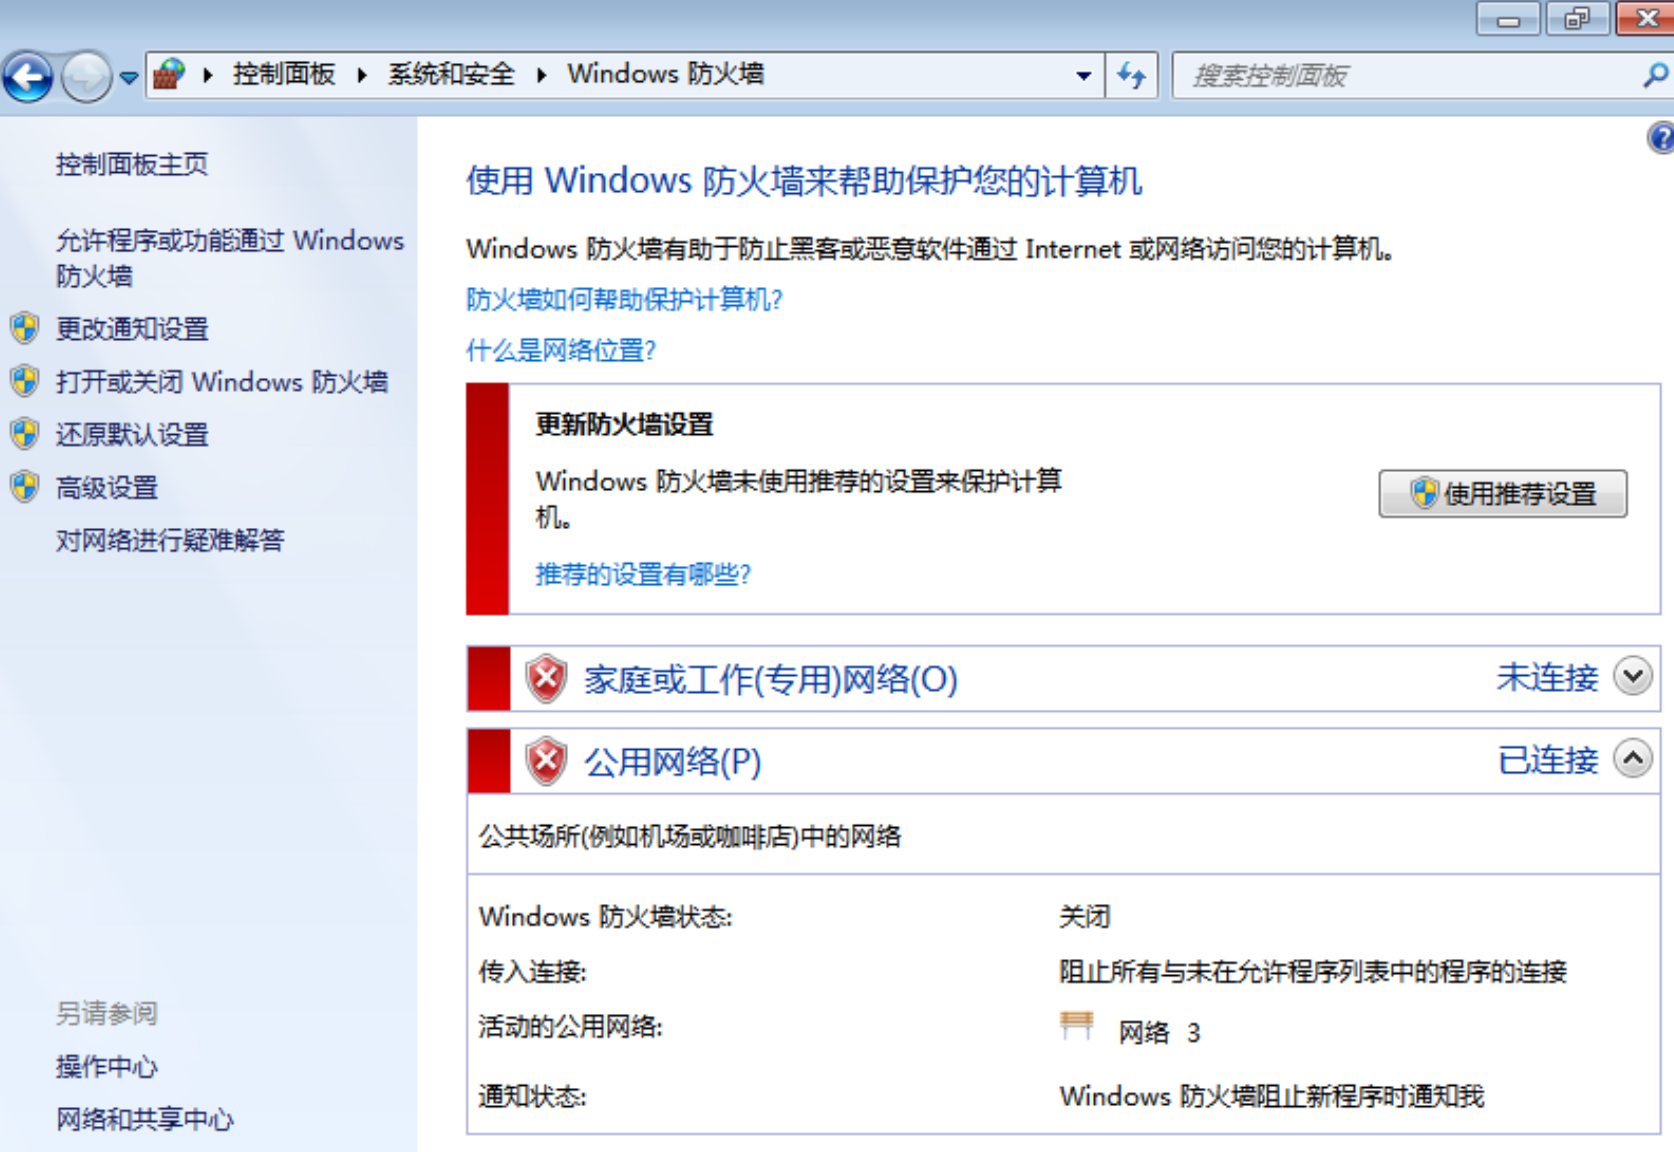This screenshot has height=1152, width=1674.
Task: Open 操作中心 under 另请参阅
Action: pyautogui.click(x=107, y=1067)
